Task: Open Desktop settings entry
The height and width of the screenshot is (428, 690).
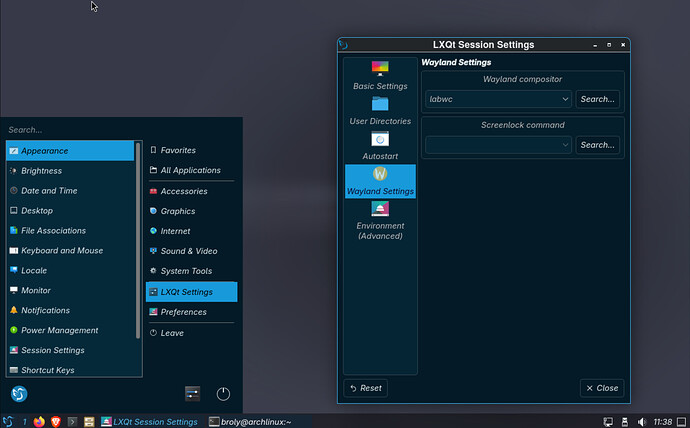Action: point(70,211)
